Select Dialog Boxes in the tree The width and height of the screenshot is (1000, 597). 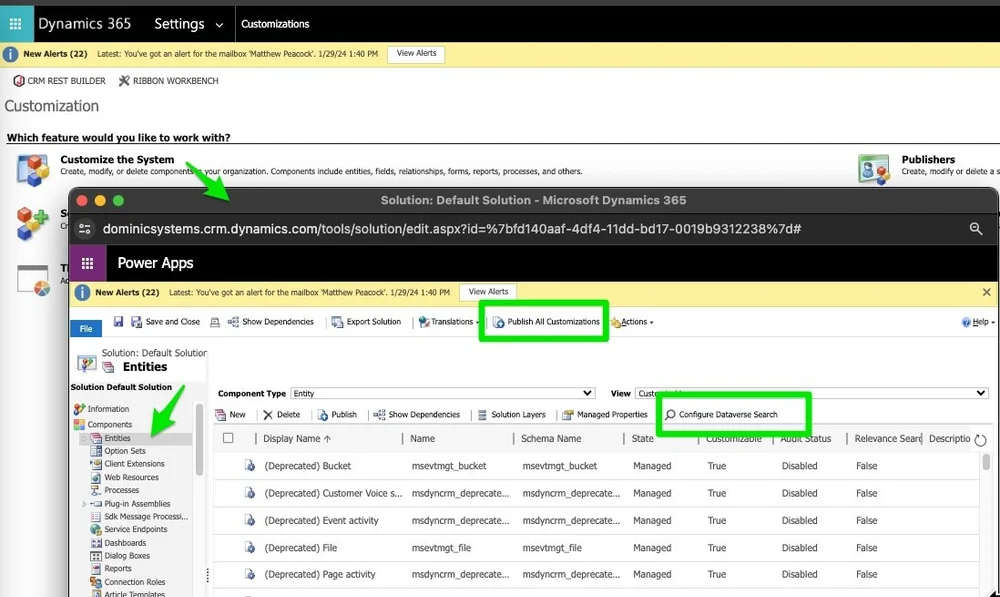121,556
